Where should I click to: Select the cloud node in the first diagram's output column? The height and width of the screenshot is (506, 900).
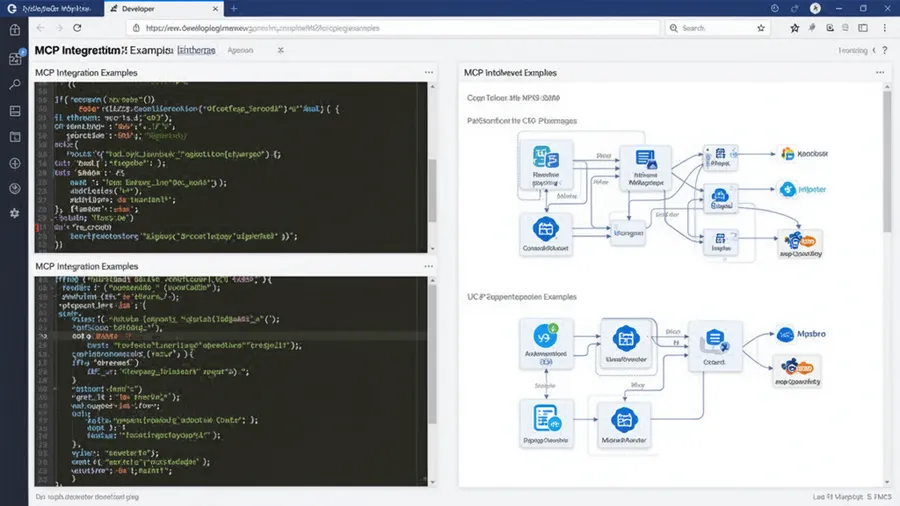[720, 199]
